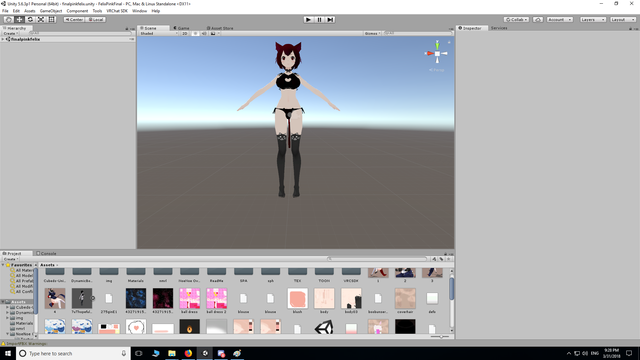
Task: Switch to the Console tab
Action: (46, 253)
